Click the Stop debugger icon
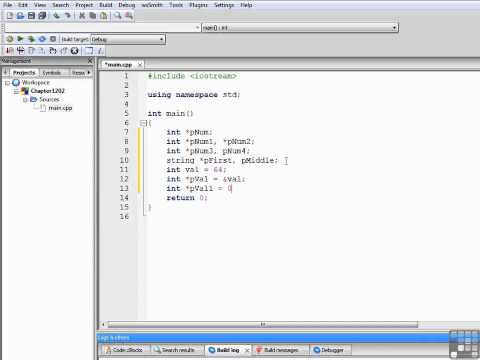This screenshot has height=360, width=480. coord(75,51)
